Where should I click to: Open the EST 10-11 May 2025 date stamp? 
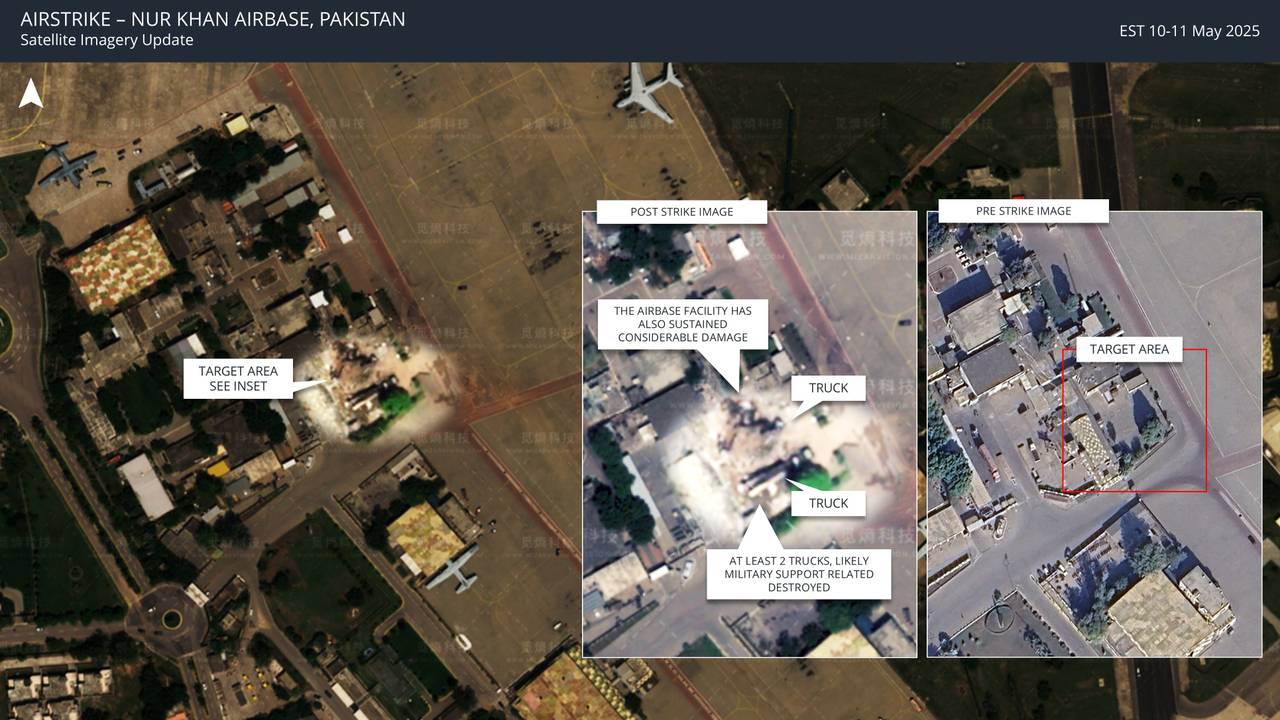click(1189, 31)
